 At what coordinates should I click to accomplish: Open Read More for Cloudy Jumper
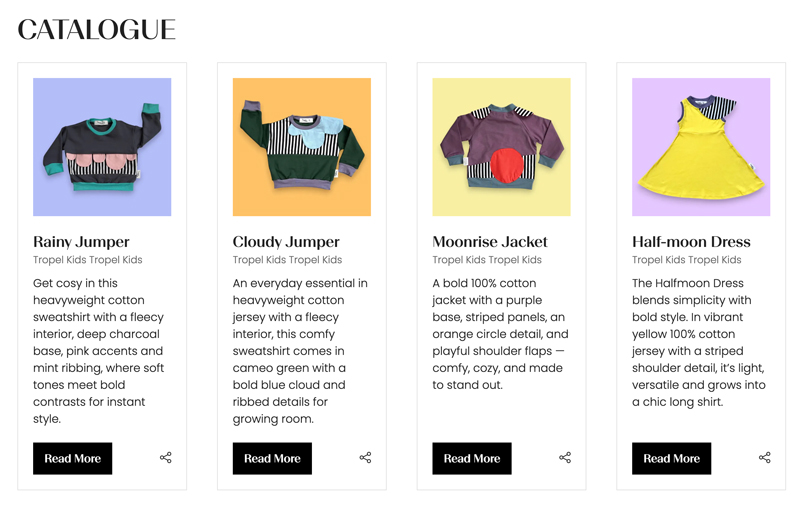pos(272,459)
